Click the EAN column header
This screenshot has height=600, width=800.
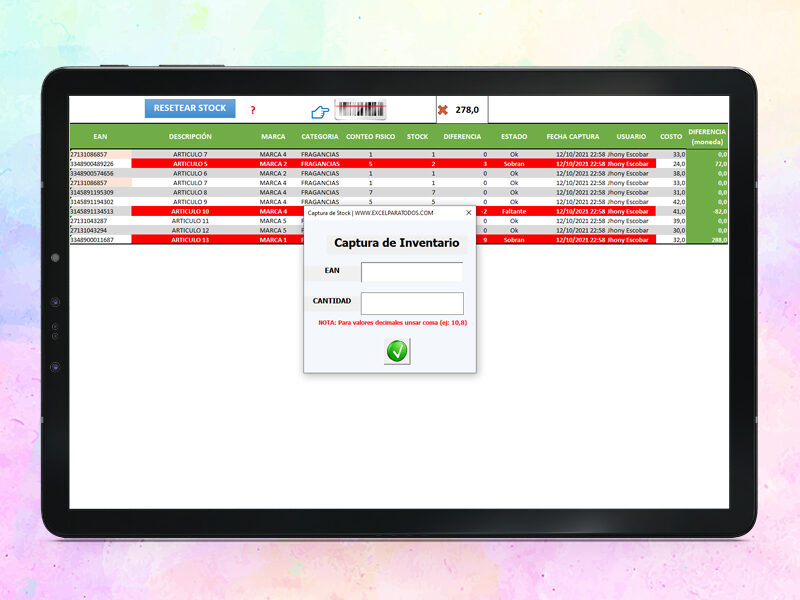coord(100,137)
